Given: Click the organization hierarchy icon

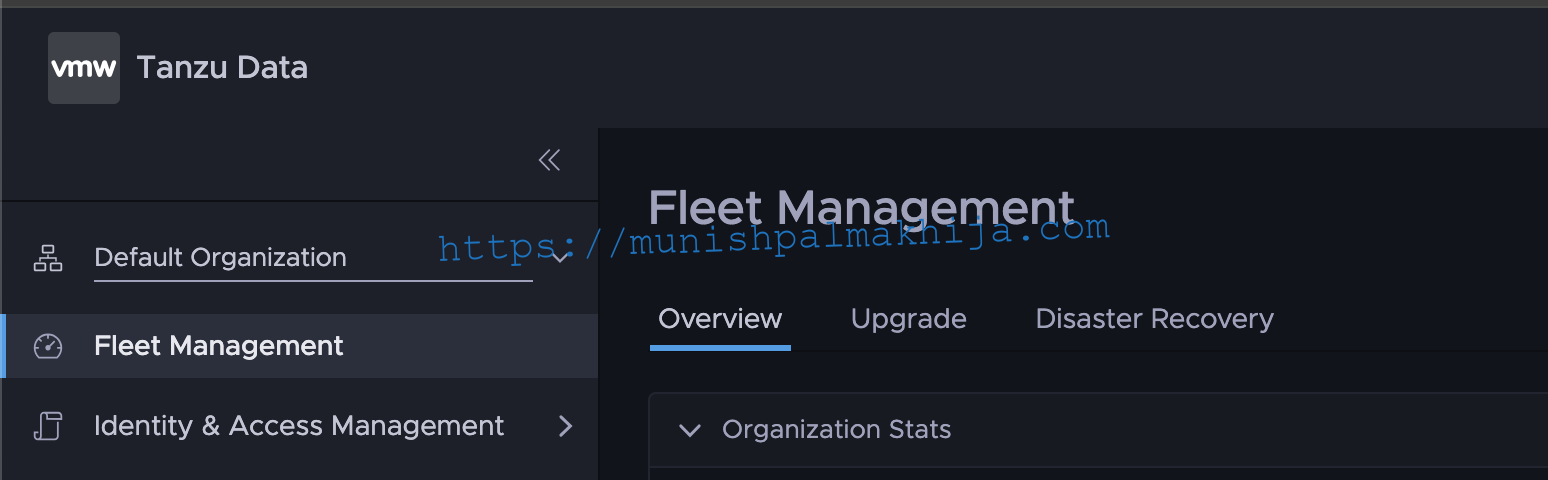Looking at the screenshot, I should 48,258.
